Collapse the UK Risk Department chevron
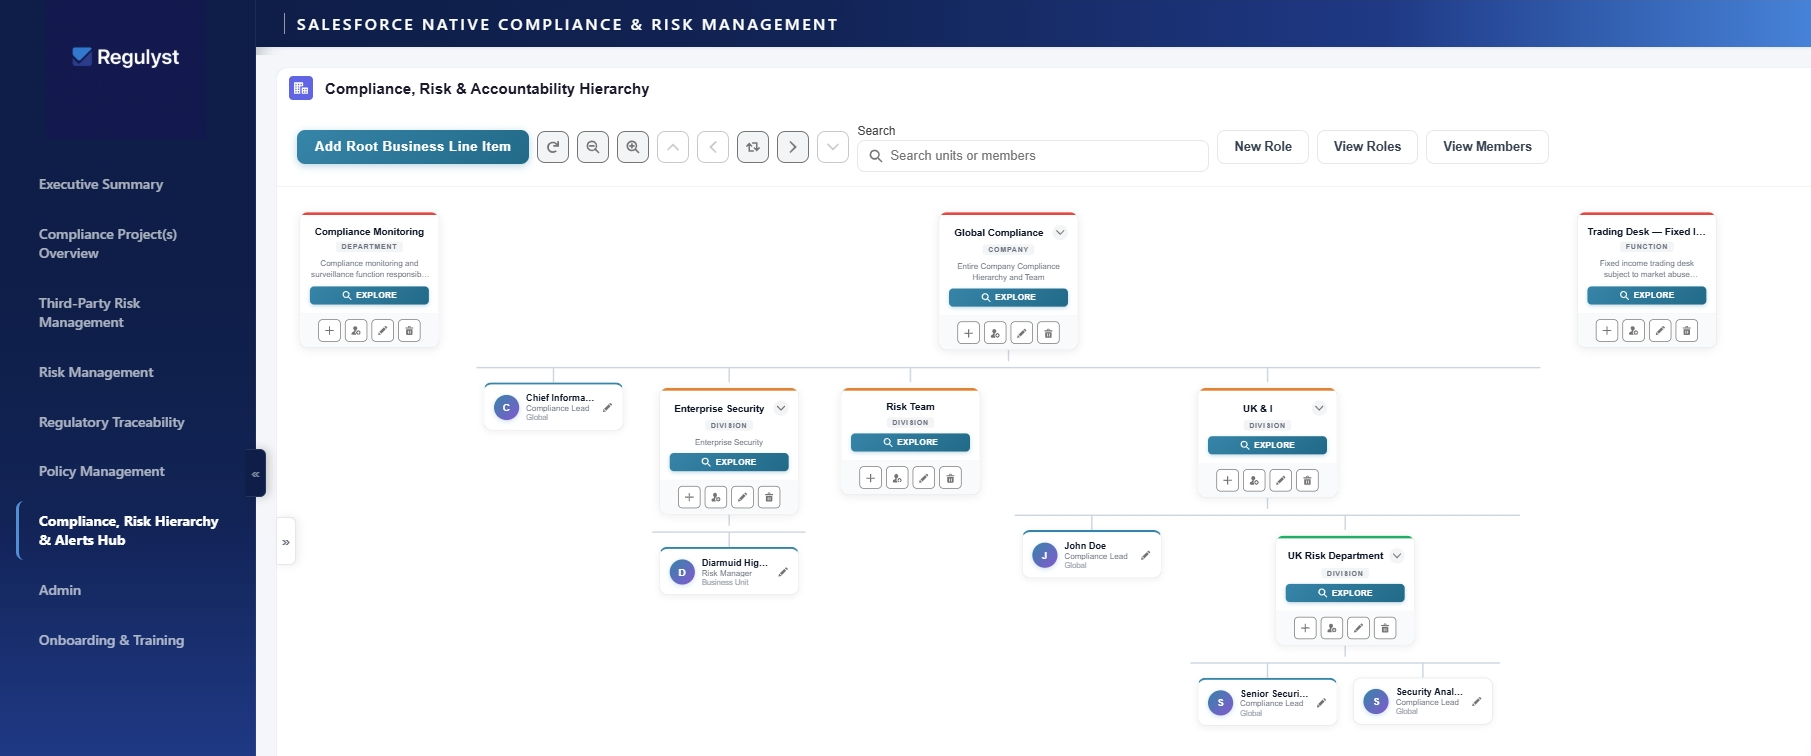 (1397, 556)
